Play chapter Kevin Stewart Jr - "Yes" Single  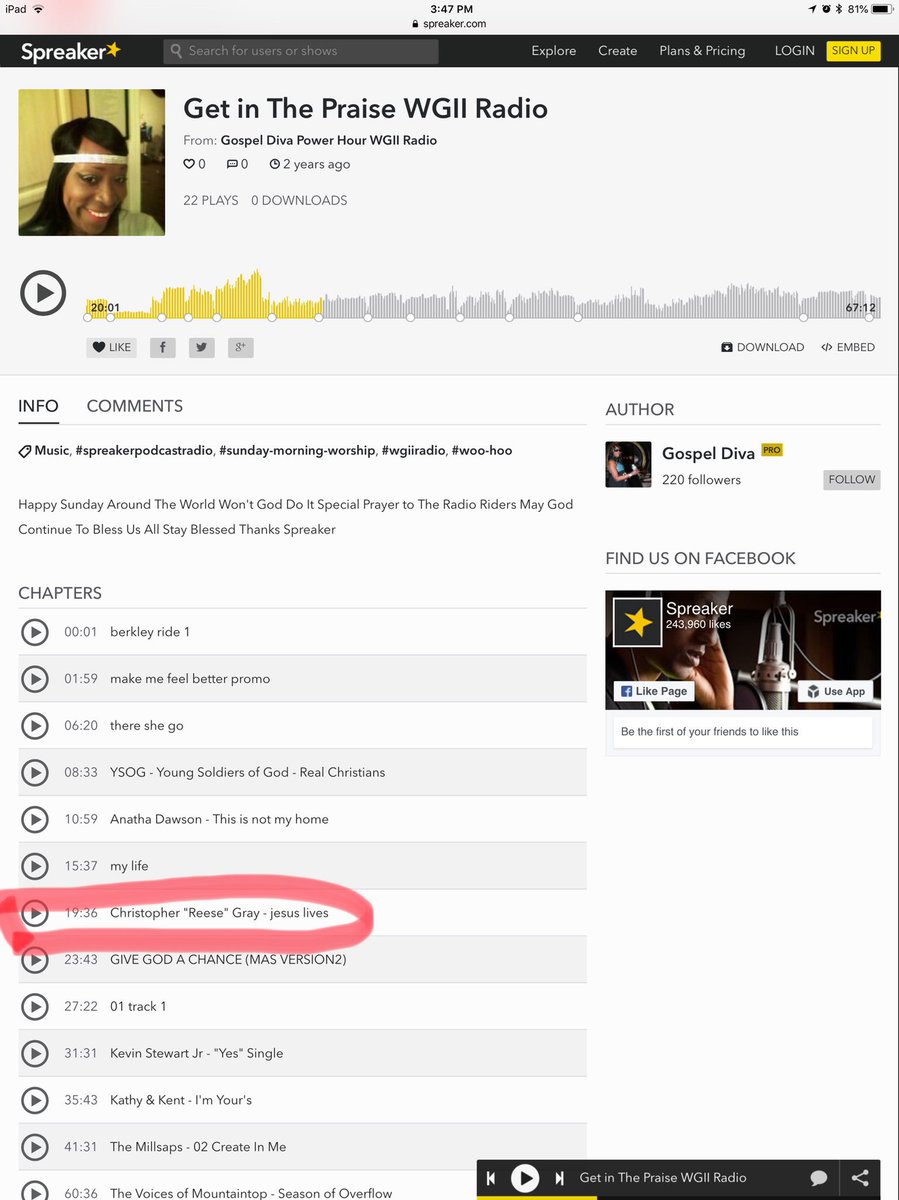coord(35,1053)
